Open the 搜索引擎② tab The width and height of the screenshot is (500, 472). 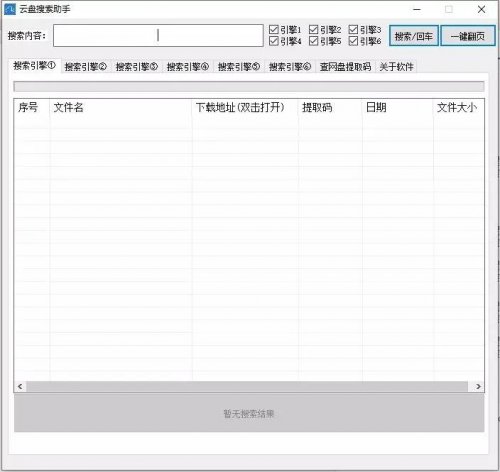coord(86,67)
